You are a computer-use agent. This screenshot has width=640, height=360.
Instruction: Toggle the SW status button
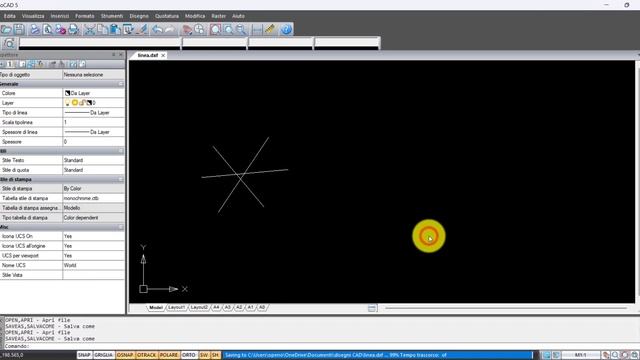pos(204,355)
